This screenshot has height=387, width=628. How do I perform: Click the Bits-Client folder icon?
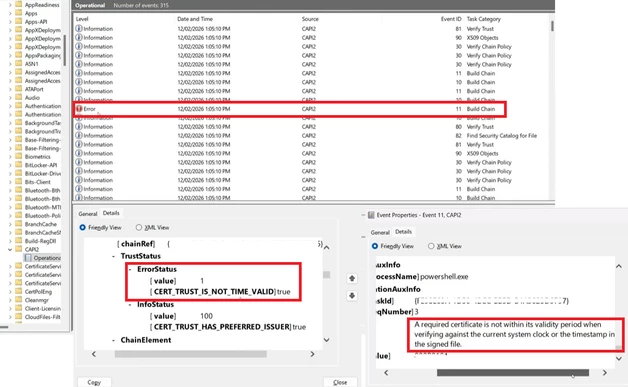[18, 181]
